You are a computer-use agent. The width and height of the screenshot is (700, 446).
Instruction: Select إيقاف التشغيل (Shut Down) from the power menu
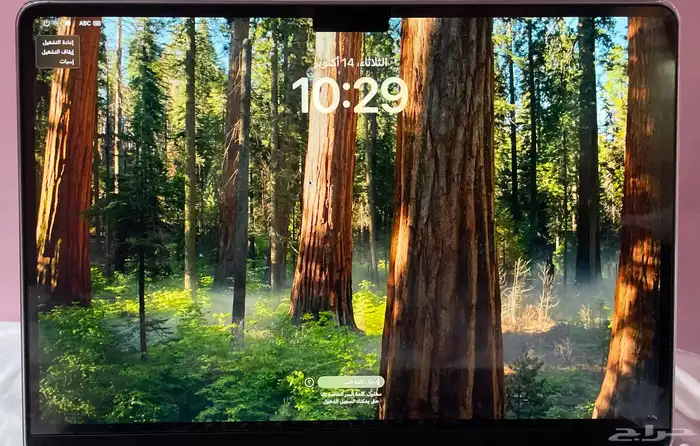[x=58, y=51]
